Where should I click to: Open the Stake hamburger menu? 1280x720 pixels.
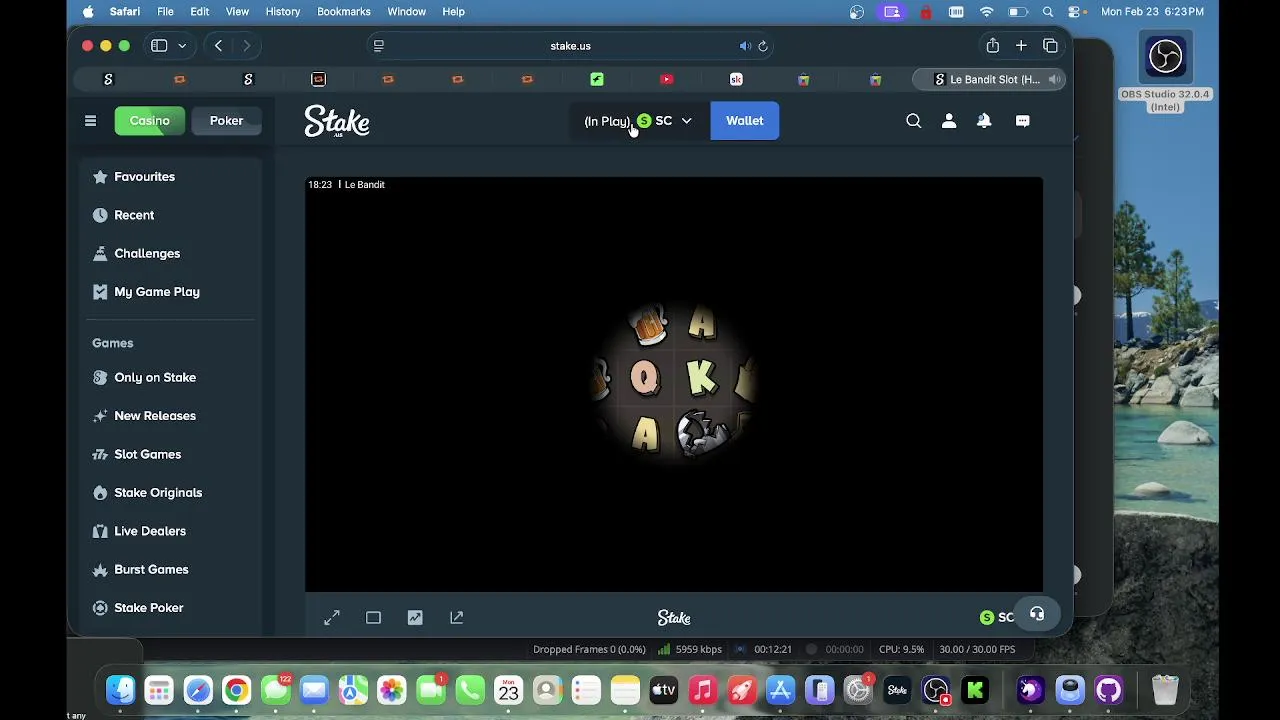tap(90, 121)
